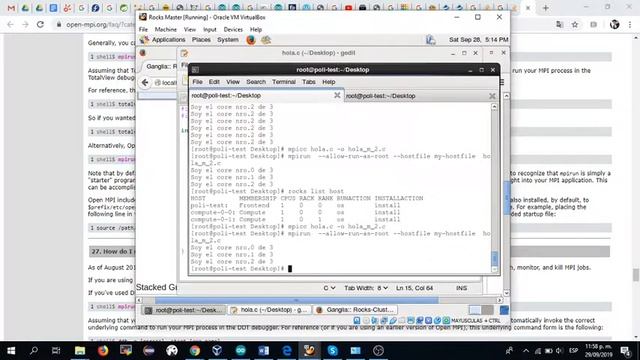Screen dimensions: 640x360
Task: Open Word from Windows taskbar
Action: [x=263, y=351]
